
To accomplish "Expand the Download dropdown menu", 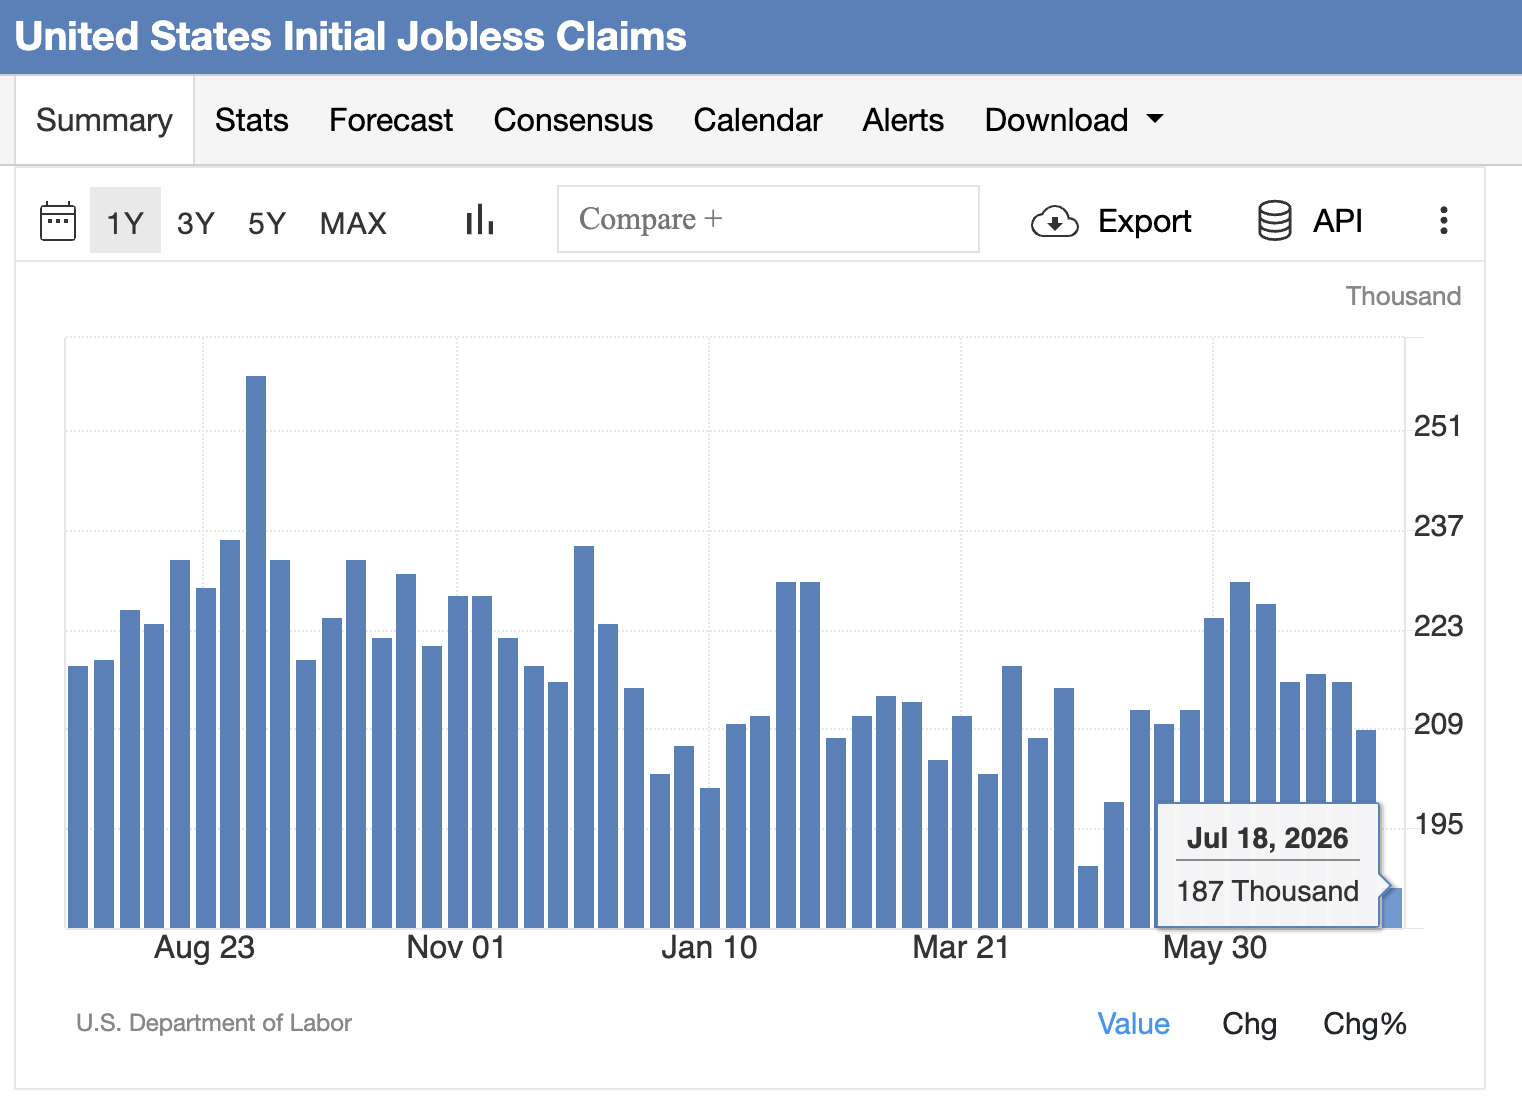I will pos(1074,120).
